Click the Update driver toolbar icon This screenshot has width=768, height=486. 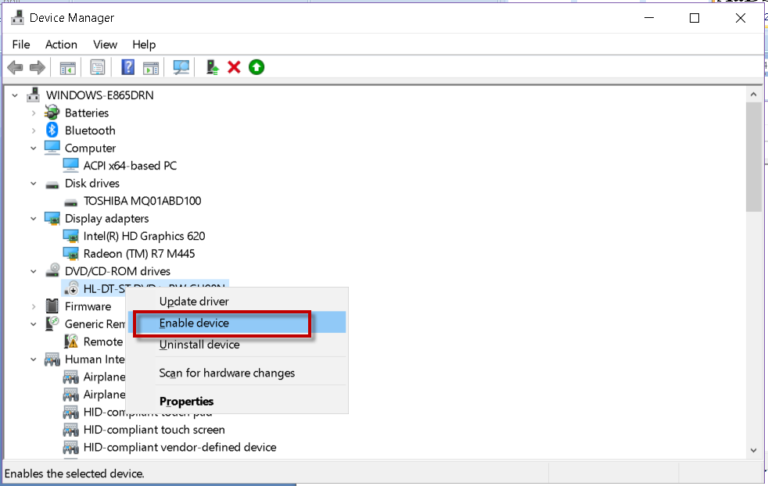[212, 67]
